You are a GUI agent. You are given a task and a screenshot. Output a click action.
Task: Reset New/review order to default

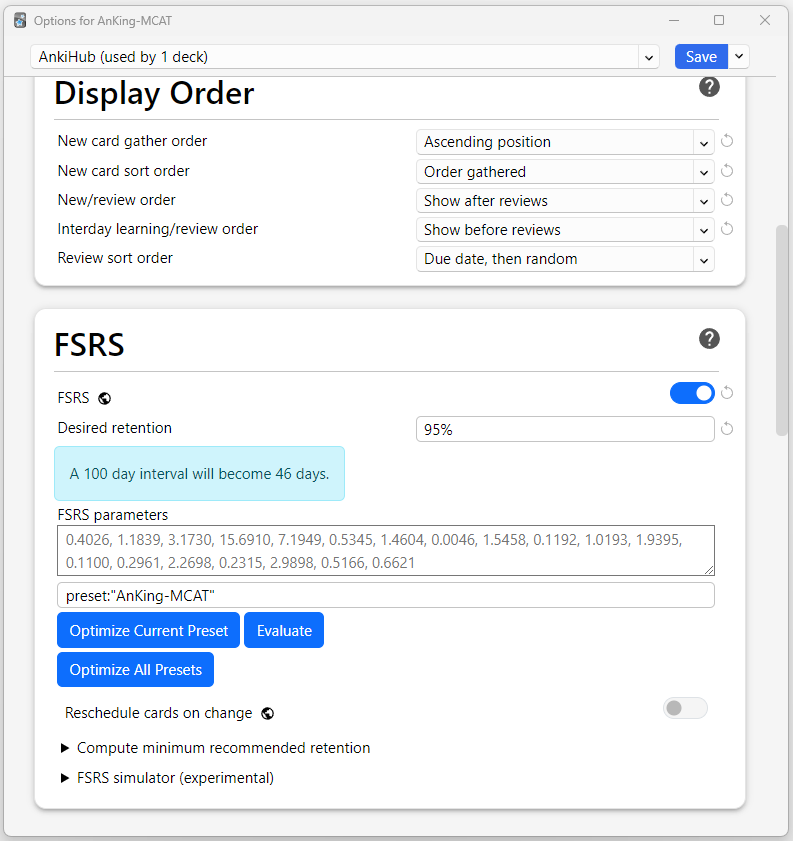(x=727, y=200)
